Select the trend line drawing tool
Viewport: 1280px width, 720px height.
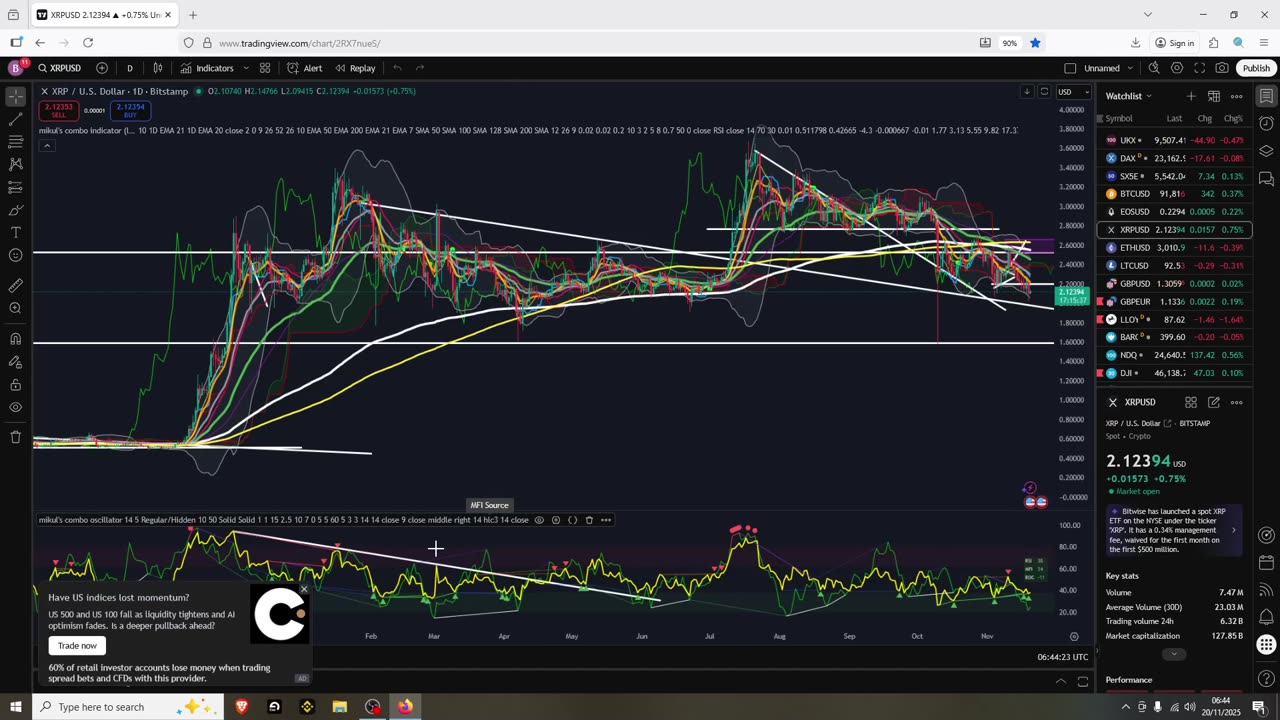(15, 120)
